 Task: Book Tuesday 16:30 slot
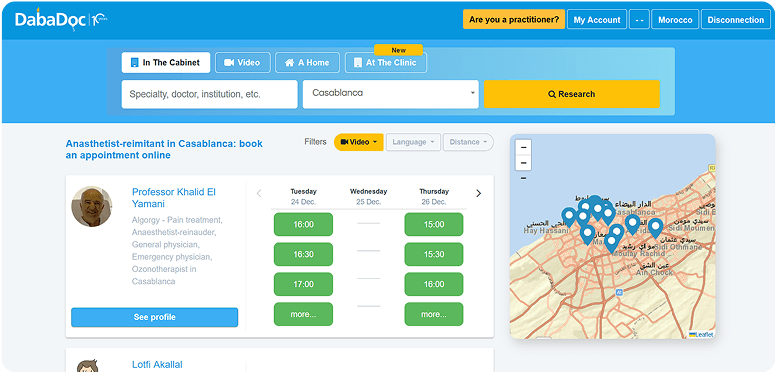coord(303,254)
